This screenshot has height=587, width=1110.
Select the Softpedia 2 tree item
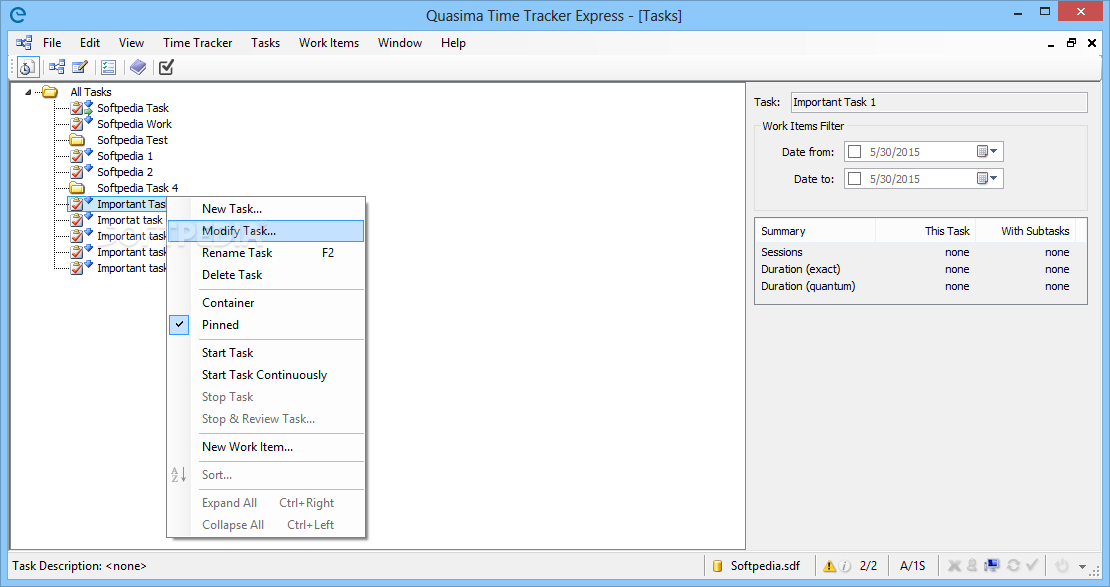[x=125, y=172]
